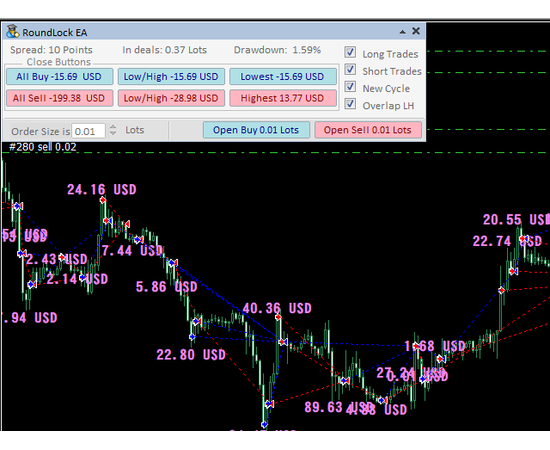Image resolution: width=550 pixels, height=450 pixels.
Task: Click red Low/High -28.98 USD button
Action: pyautogui.click(x=171, y=98)
